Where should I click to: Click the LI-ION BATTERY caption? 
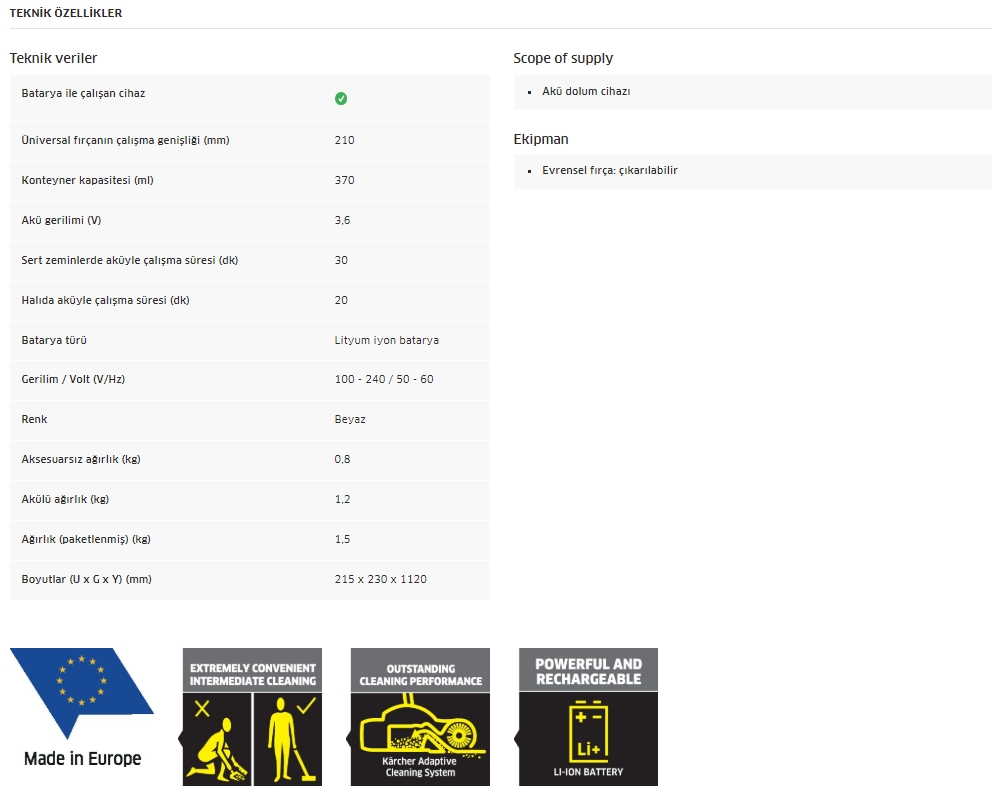point(588,772)
